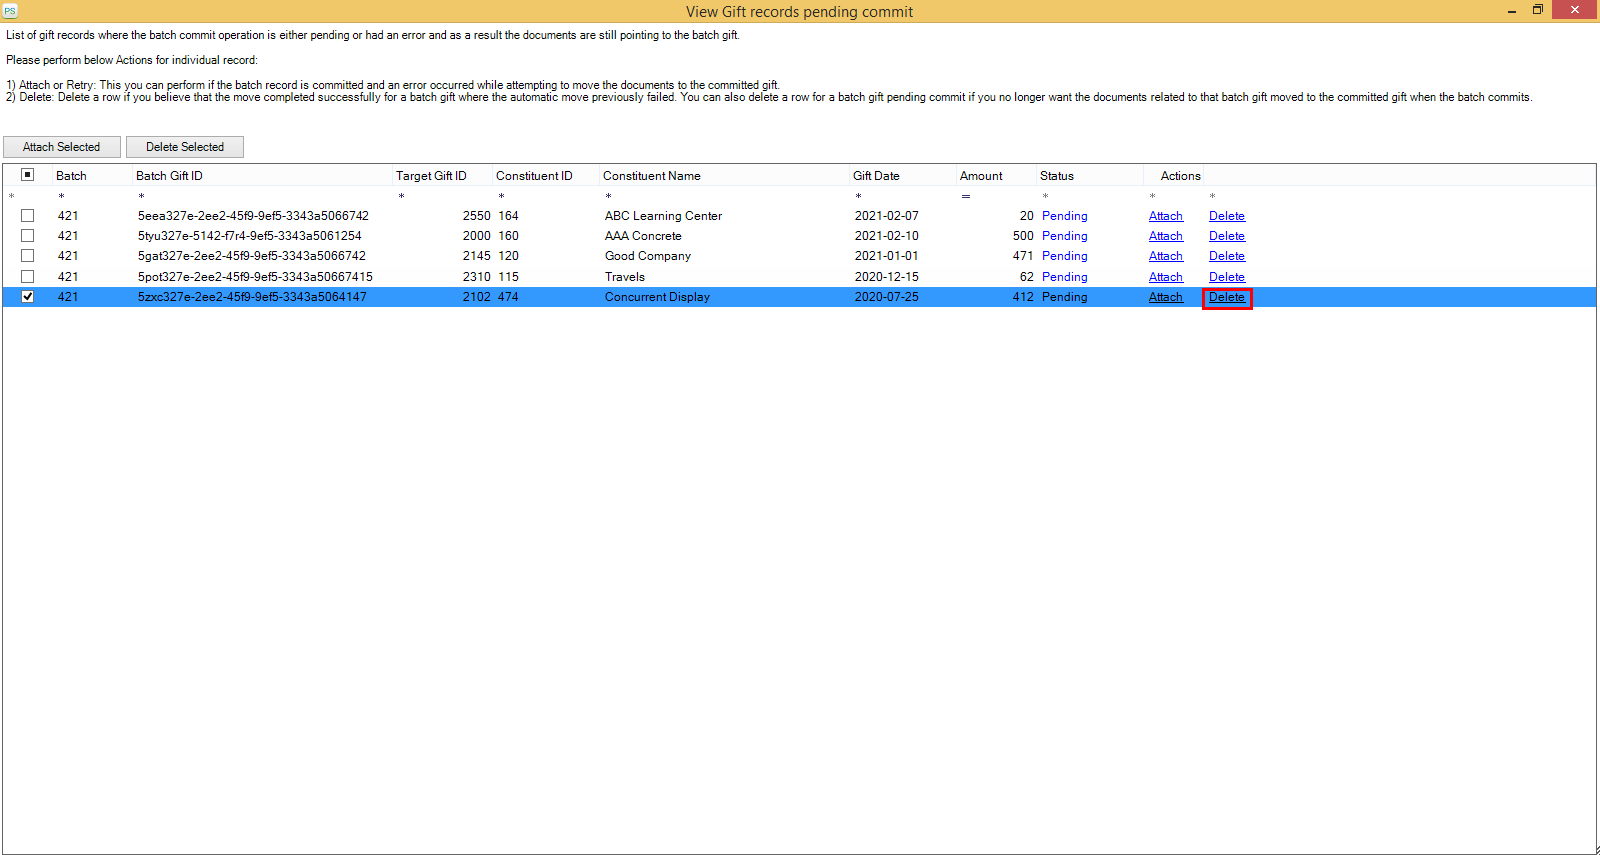Sort by the Constituent Name column header

tap(651, 176)
